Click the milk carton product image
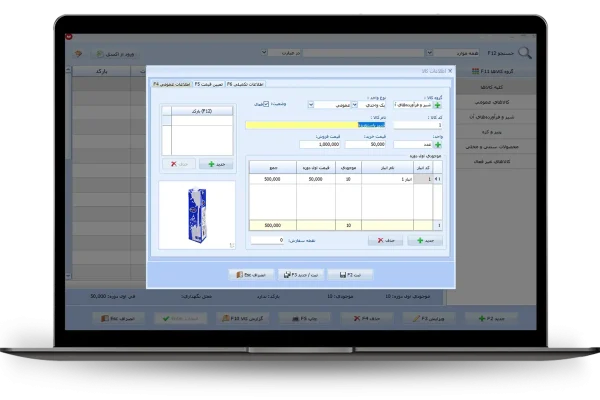 click(197, 215)
